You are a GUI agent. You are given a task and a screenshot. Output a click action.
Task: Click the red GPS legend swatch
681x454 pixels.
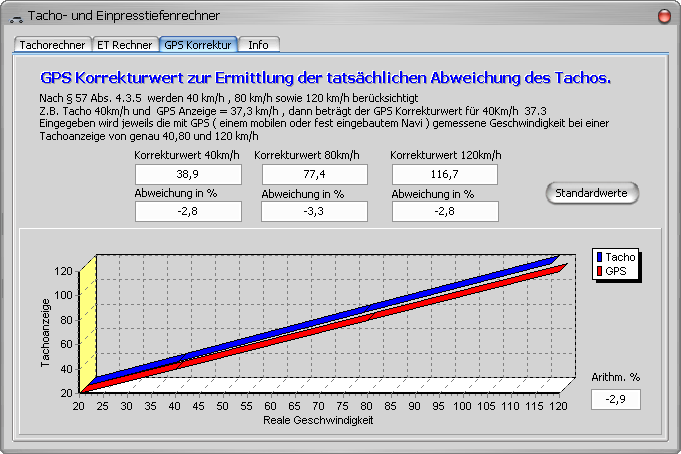[x=599, y=271]
